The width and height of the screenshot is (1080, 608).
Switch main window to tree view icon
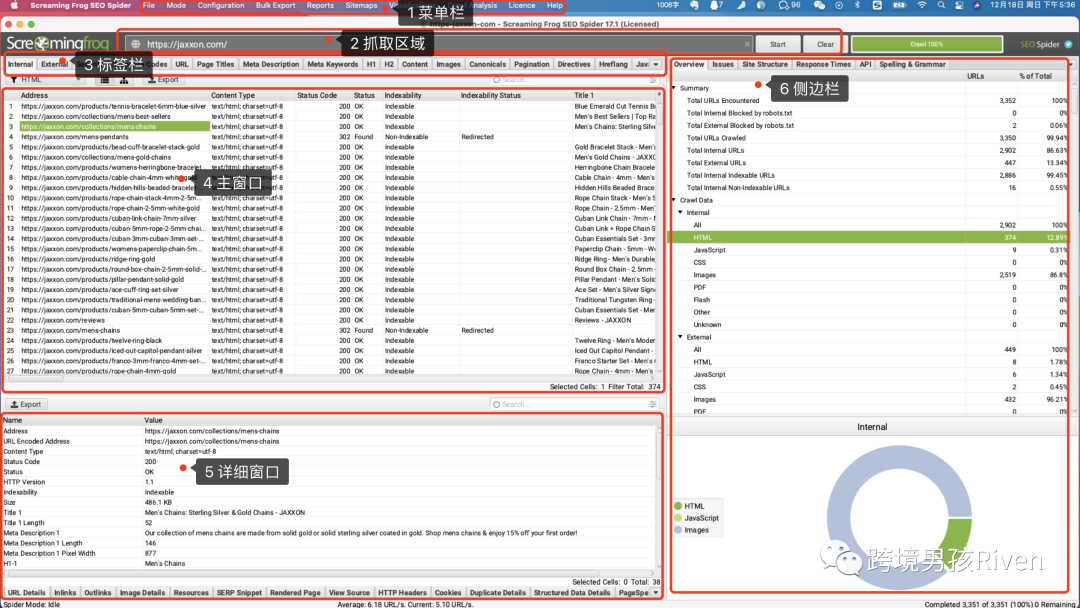pyautogui.click(x=124, y=80)
